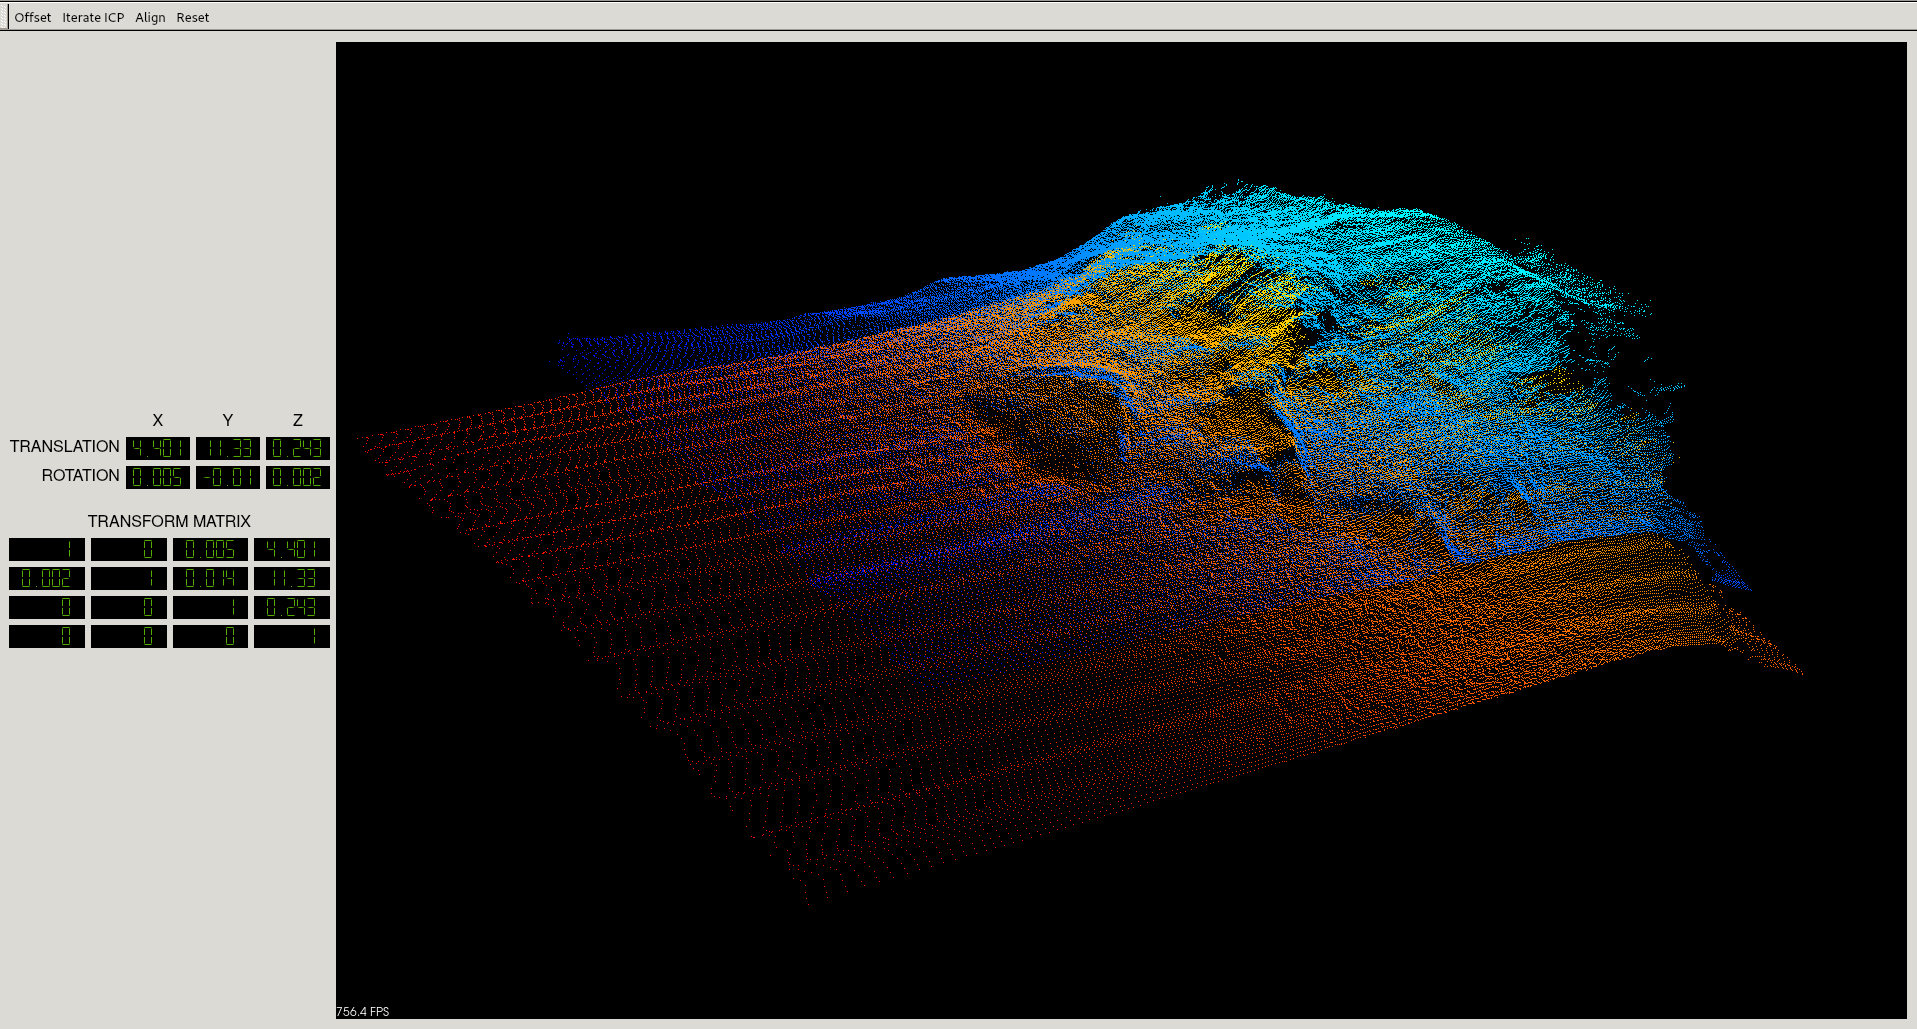Click the Translation Z display reading 0.243
Viewport: 1917px width, 1029px height.
coord(298,448)
